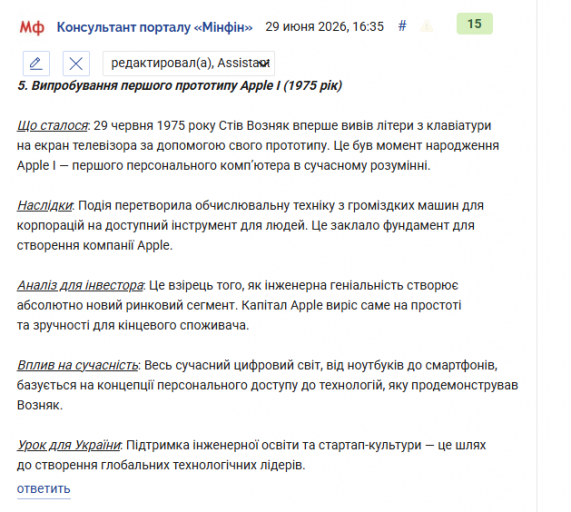Click text 'до створення глобальних технологічних лідерів.'
Image resolution: width=571 pixels, height=512 pixels.
tap(161, 465)
